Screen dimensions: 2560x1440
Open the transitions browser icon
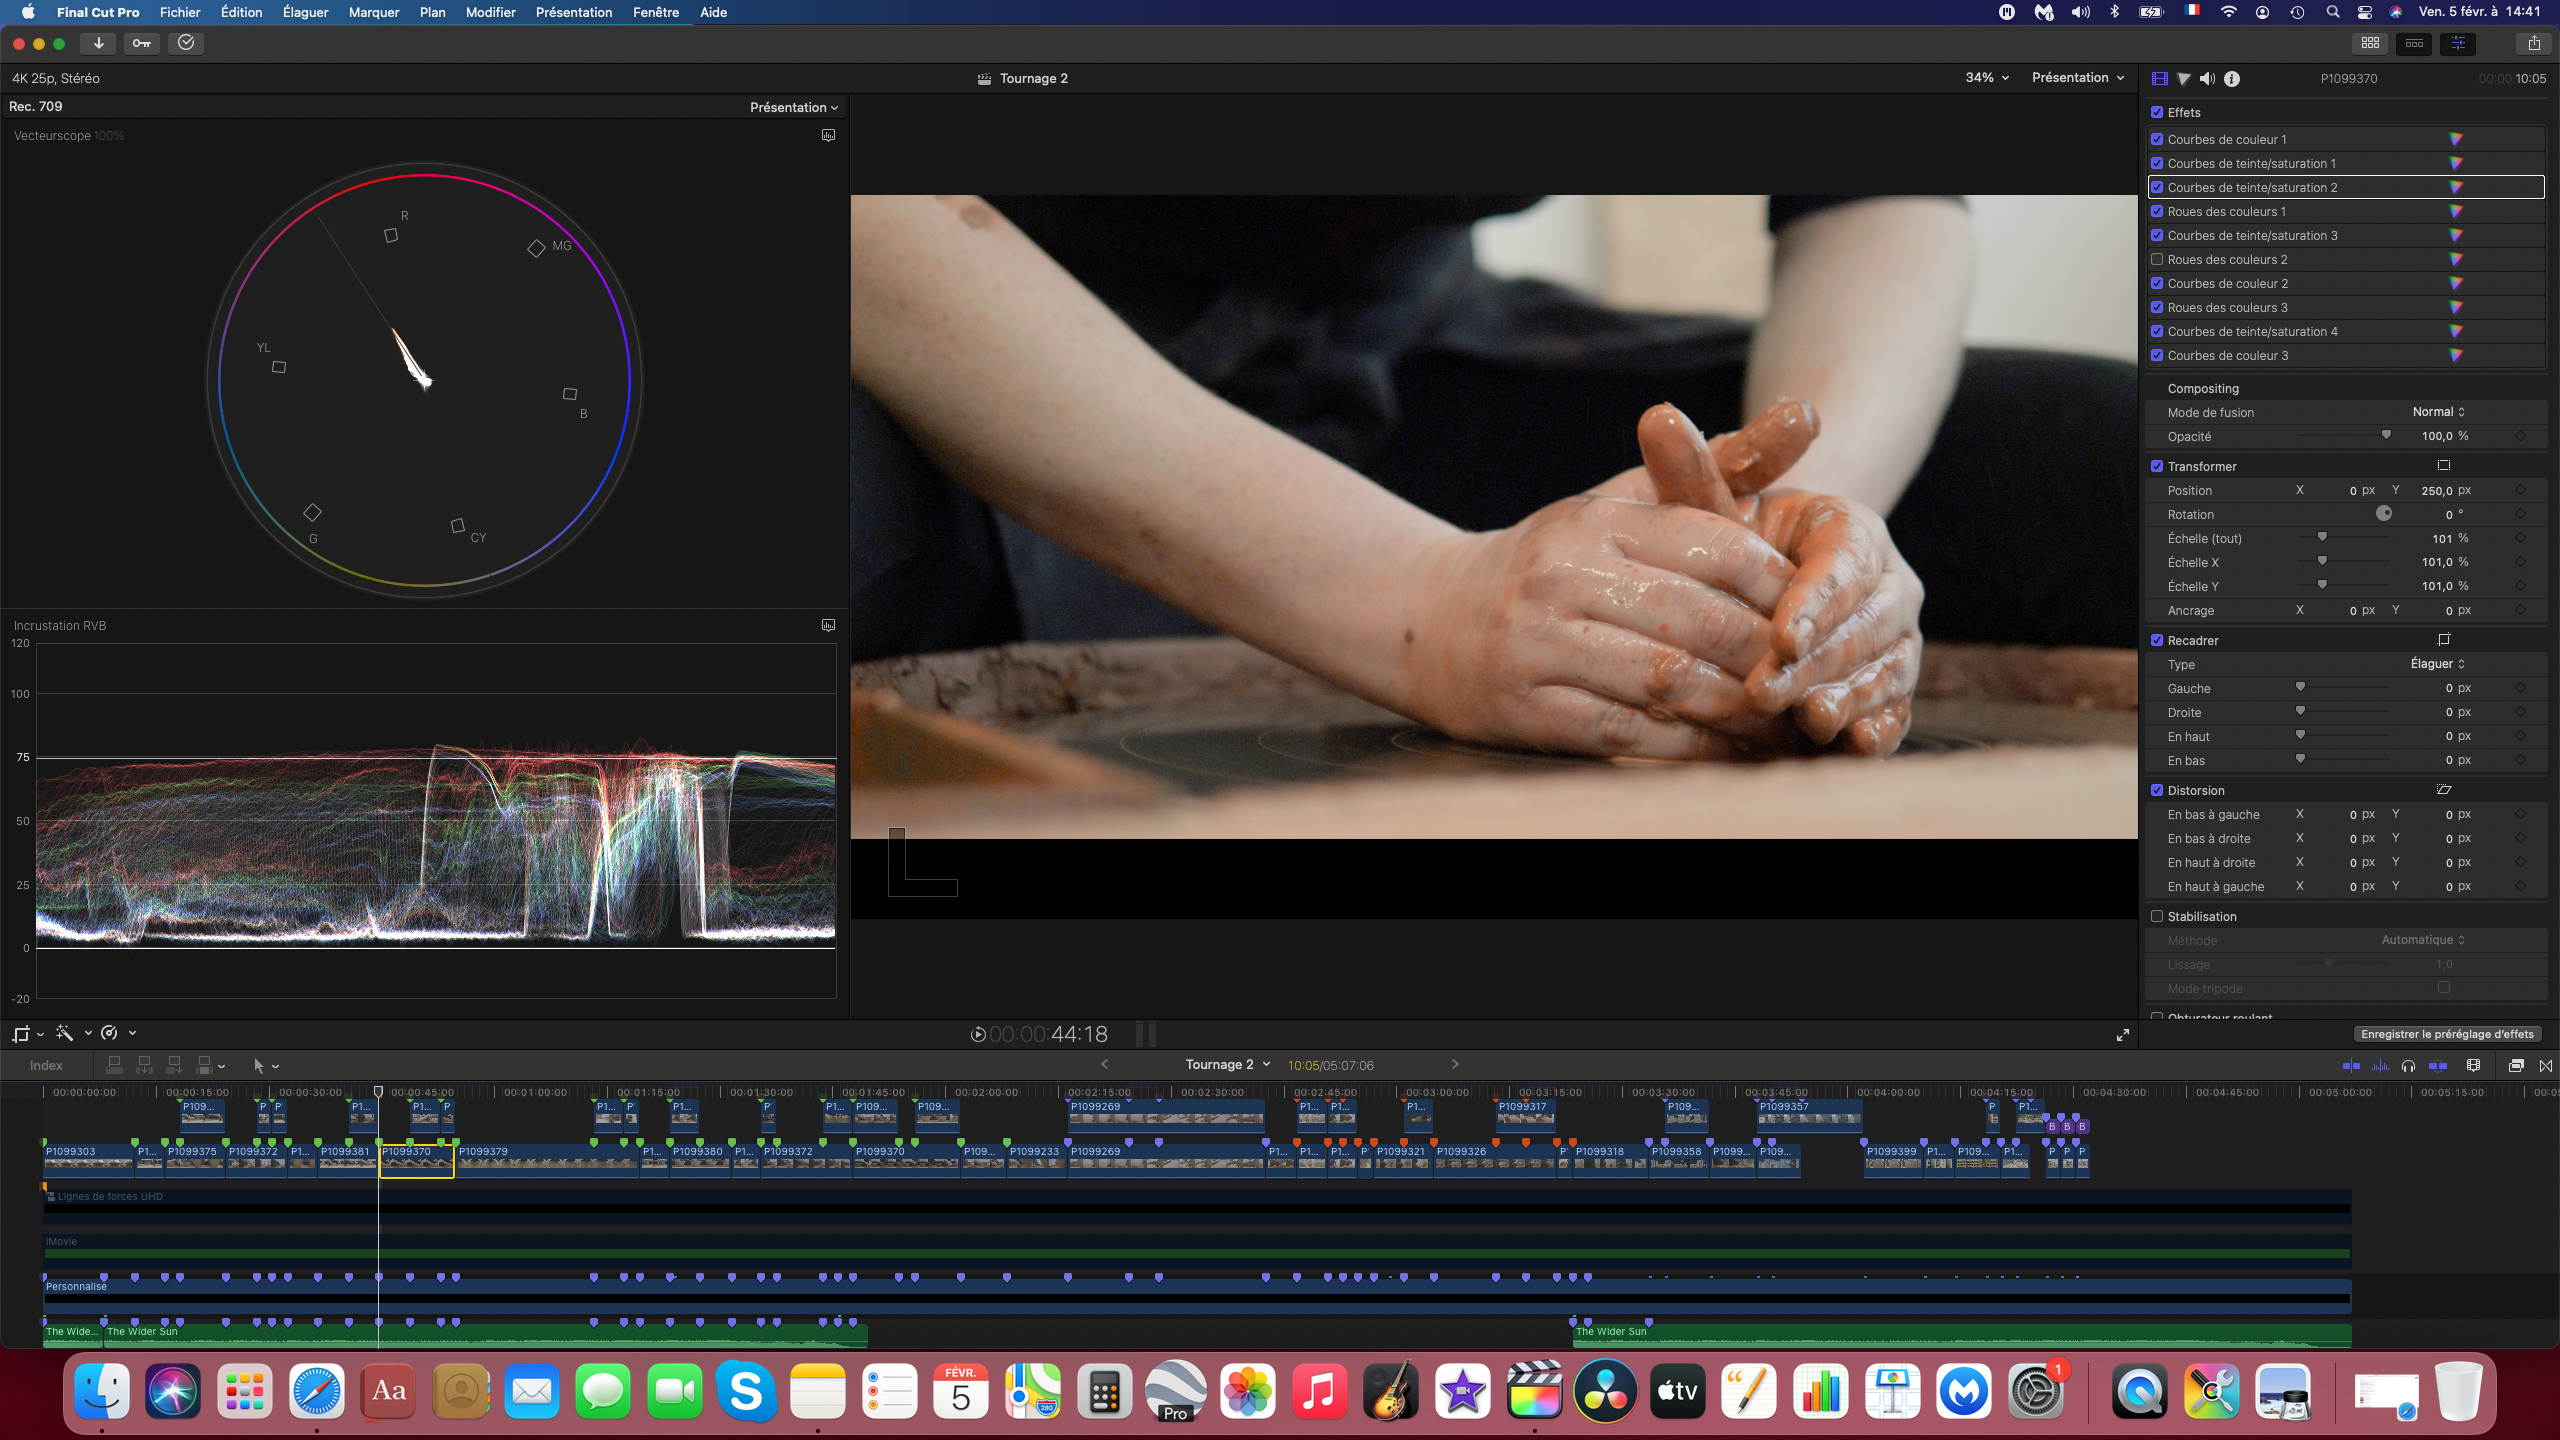[x=2546, y=1065]
